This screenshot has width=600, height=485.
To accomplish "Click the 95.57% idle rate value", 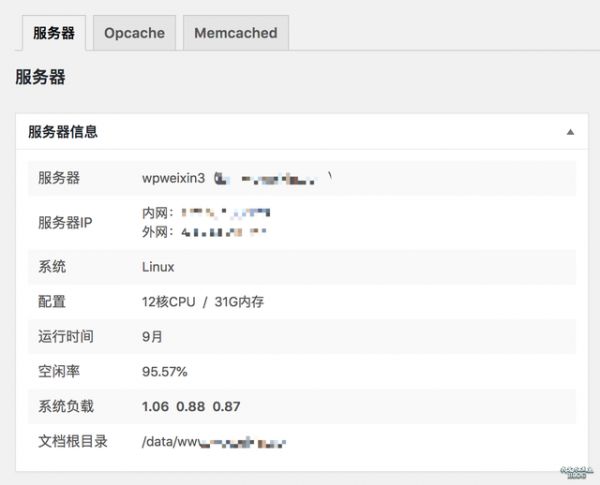I will point(164,372).
